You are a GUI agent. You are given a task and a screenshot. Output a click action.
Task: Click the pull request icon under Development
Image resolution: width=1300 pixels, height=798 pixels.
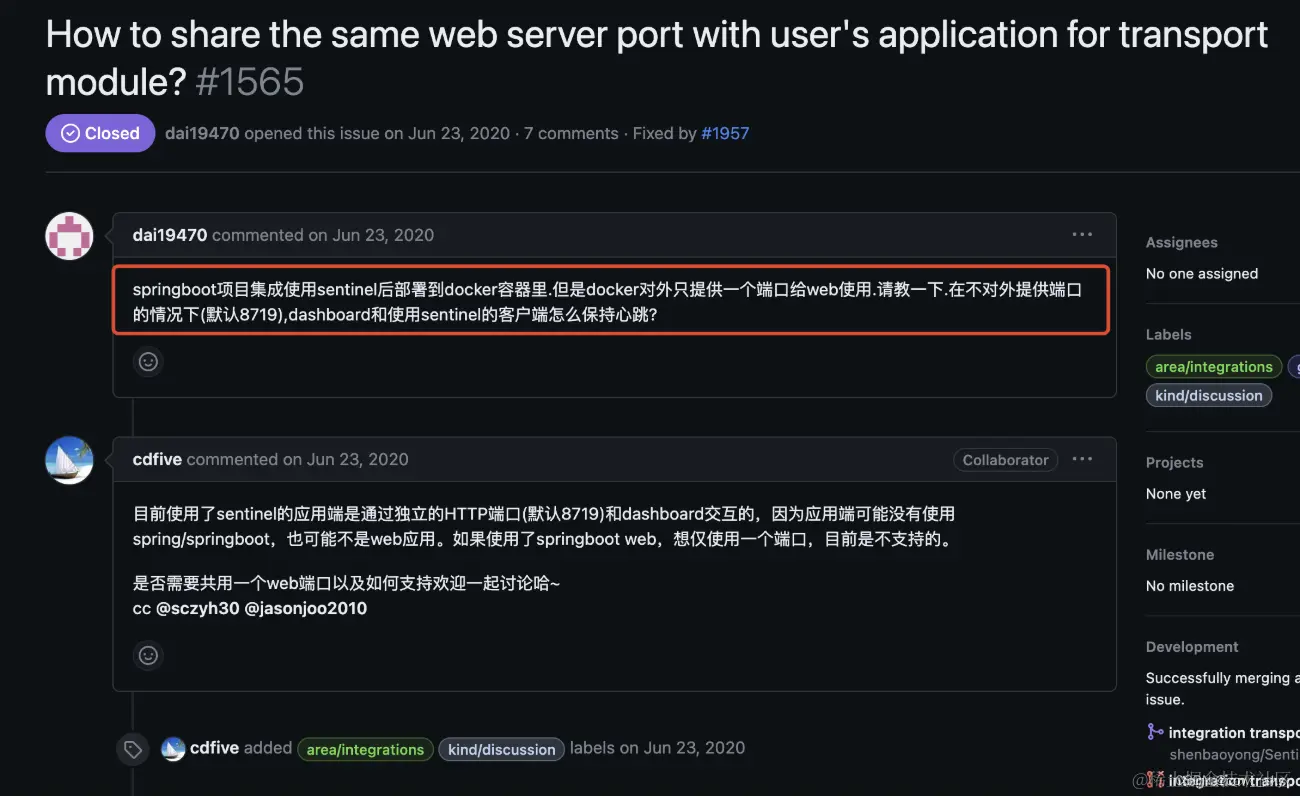(1155, 732)
